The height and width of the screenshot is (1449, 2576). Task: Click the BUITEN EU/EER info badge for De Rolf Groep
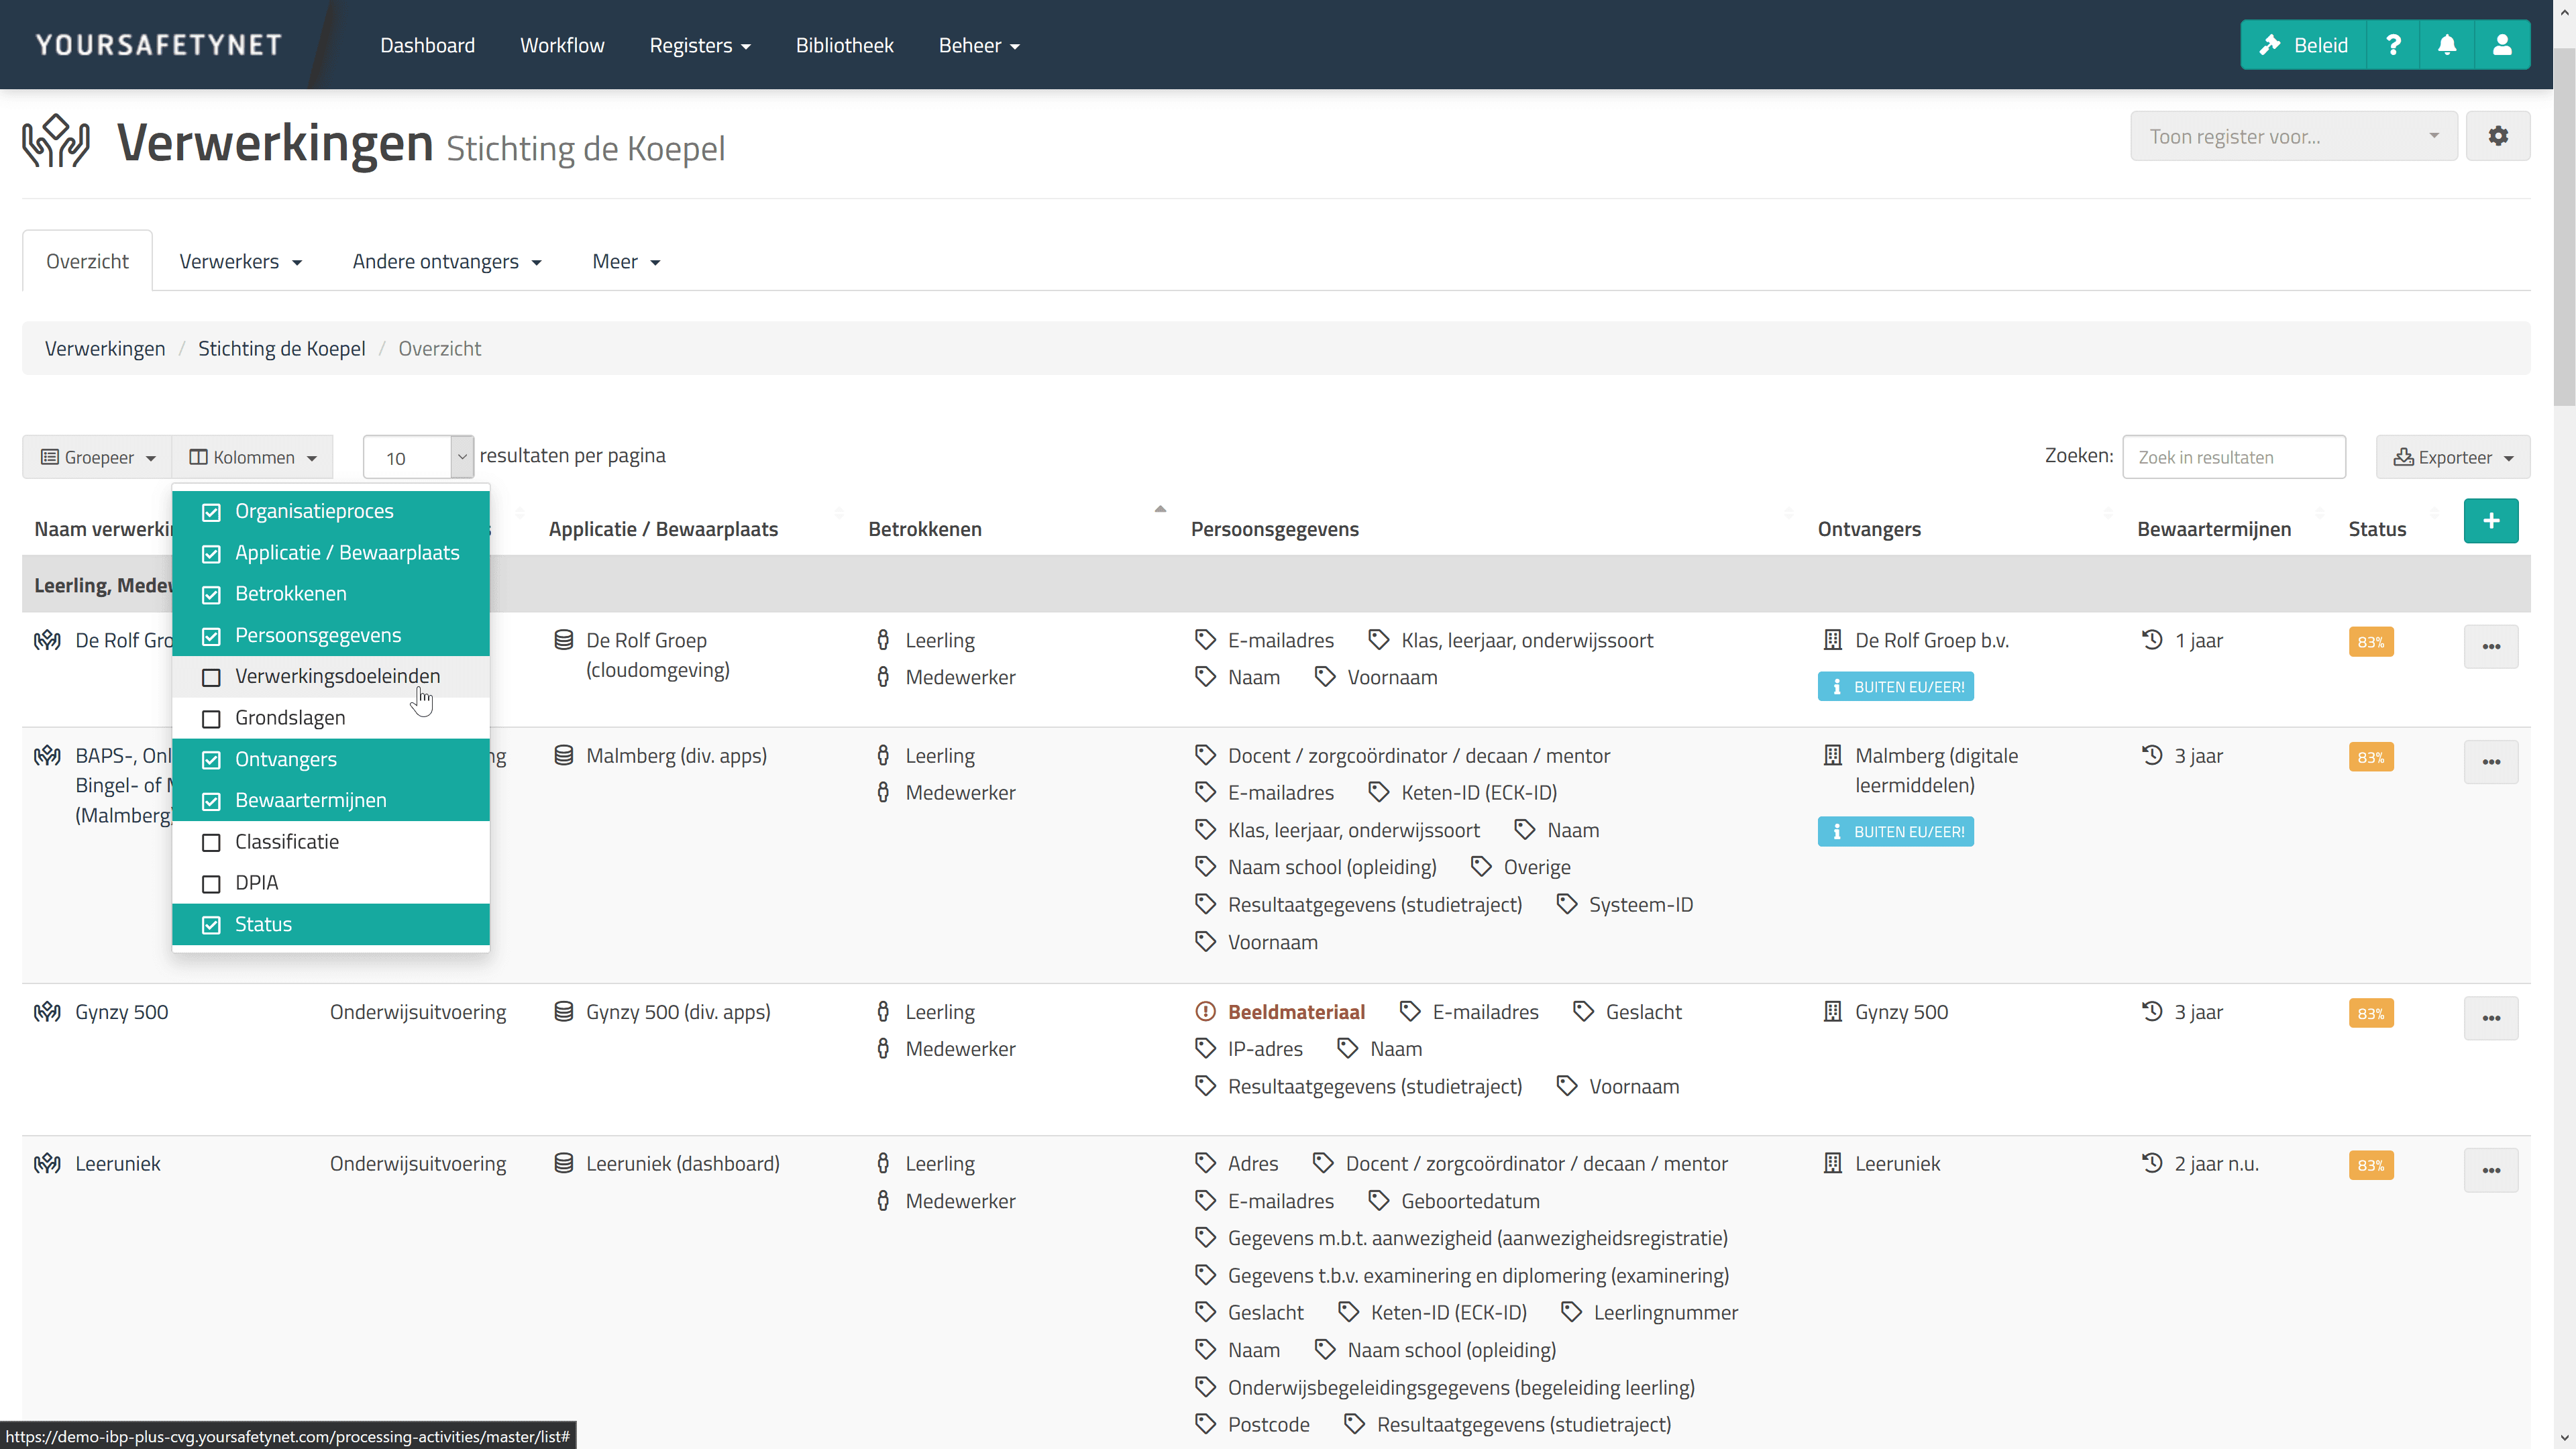1895,687
